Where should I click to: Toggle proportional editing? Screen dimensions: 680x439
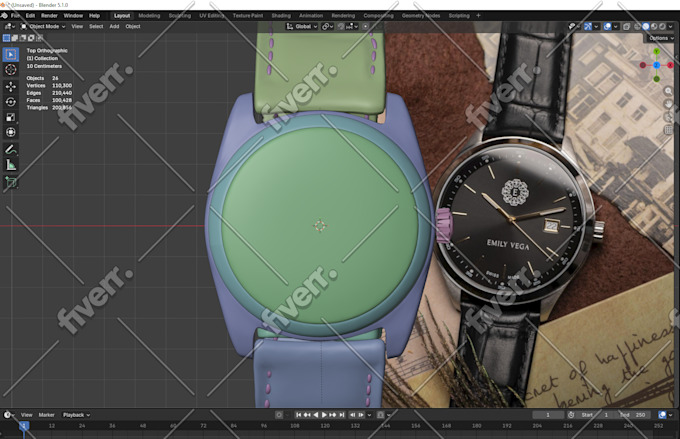[366, 26]
